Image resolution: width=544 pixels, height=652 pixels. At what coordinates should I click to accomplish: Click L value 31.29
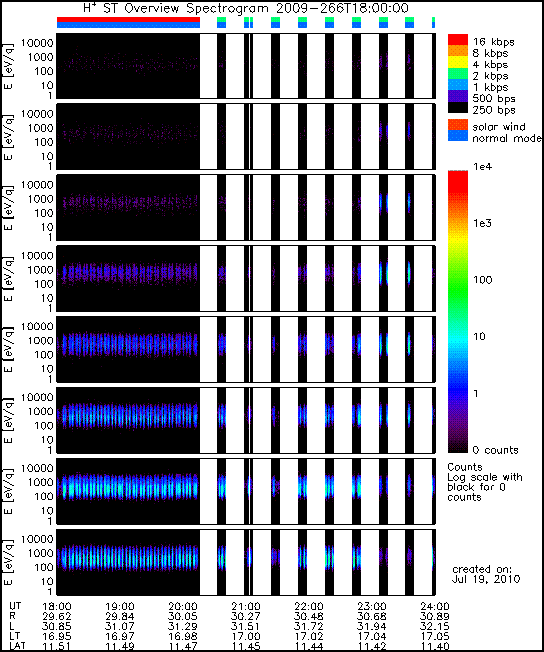(x=183, y=627)
